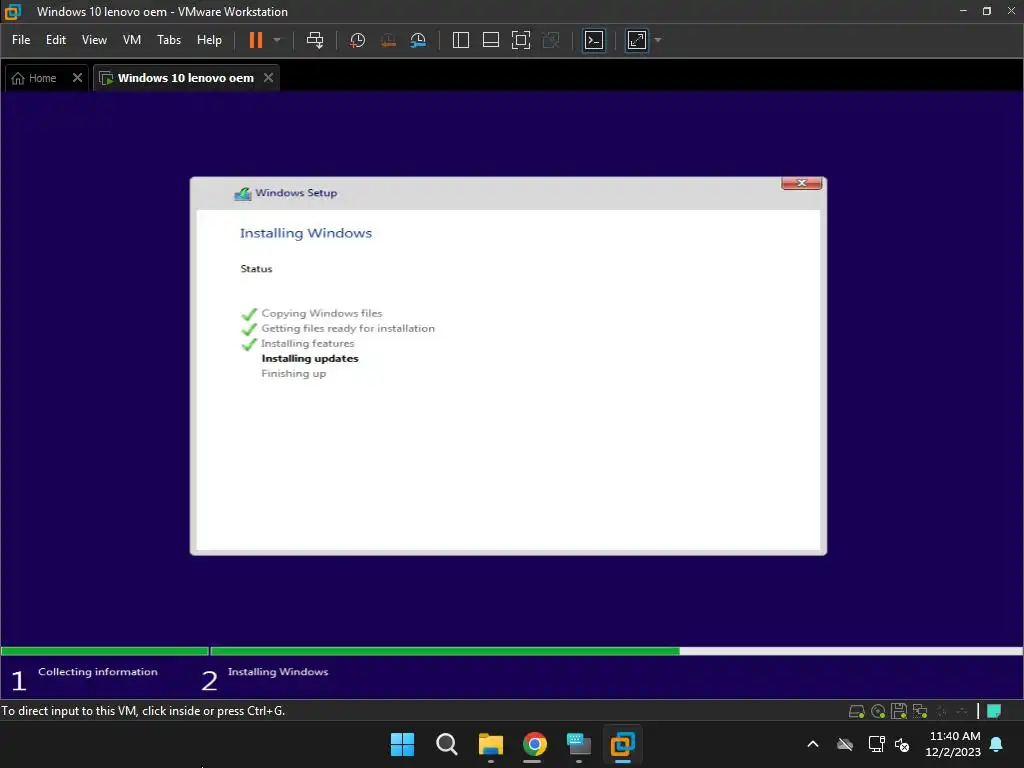Enter full screen mode icon
Viewport: 1024px width, 768px height.
[x=520, y=40]
